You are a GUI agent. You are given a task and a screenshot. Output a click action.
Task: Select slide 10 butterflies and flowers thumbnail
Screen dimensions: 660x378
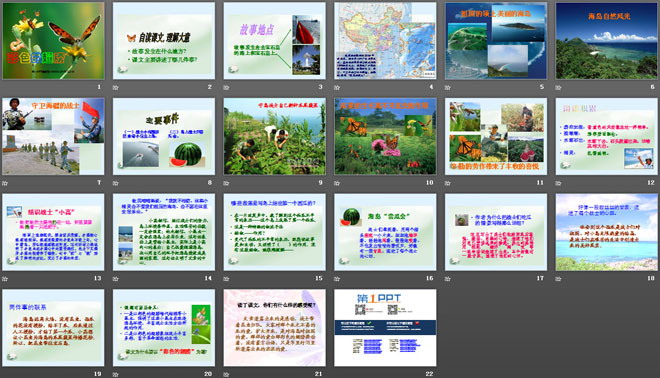[x=385, y=136]
